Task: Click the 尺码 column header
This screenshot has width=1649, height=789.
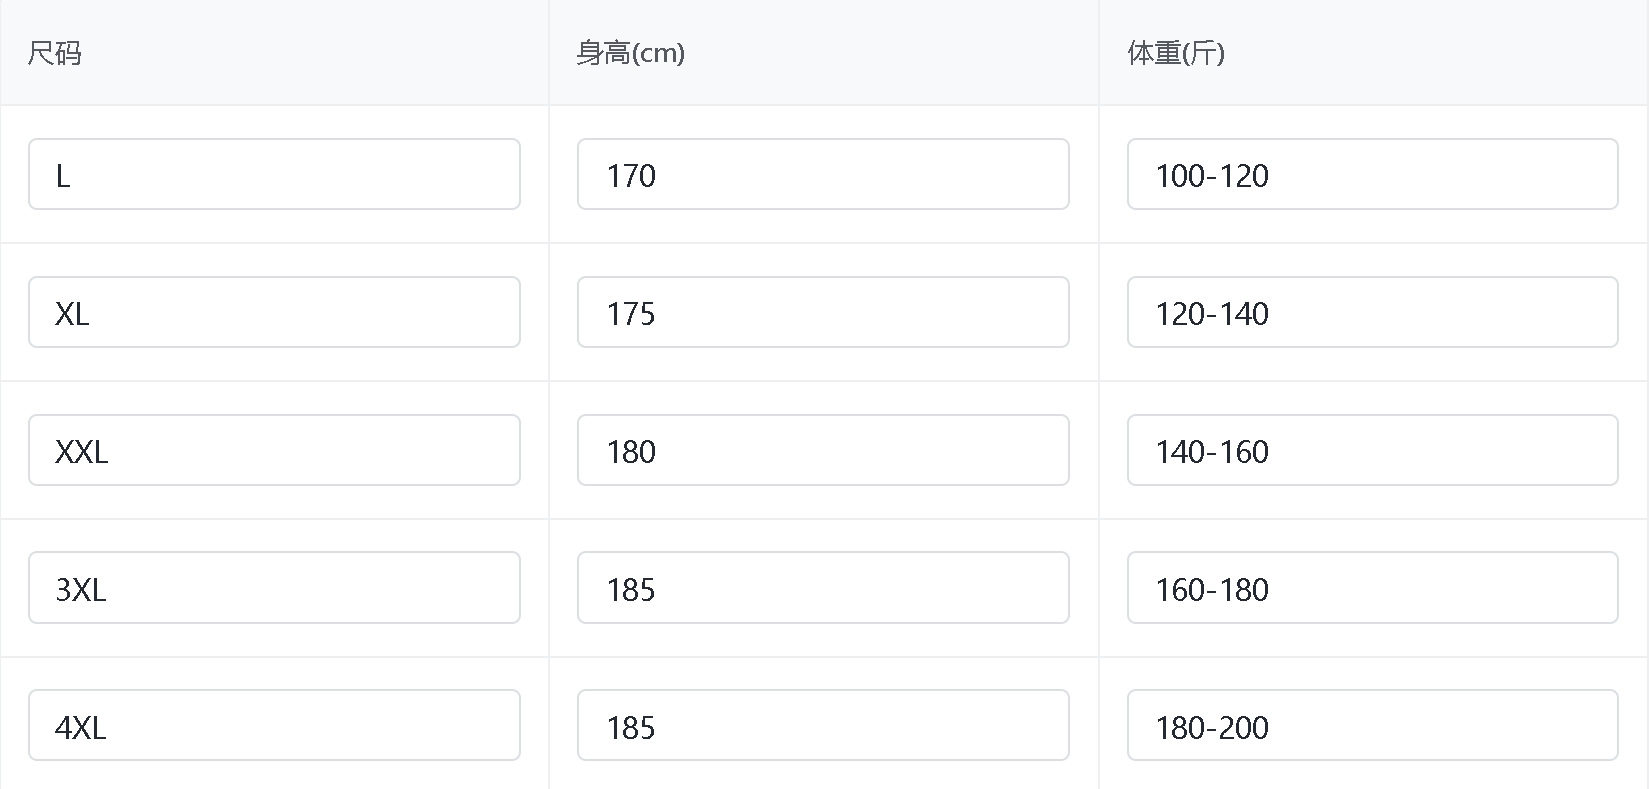Action: (x=55, y=53)
